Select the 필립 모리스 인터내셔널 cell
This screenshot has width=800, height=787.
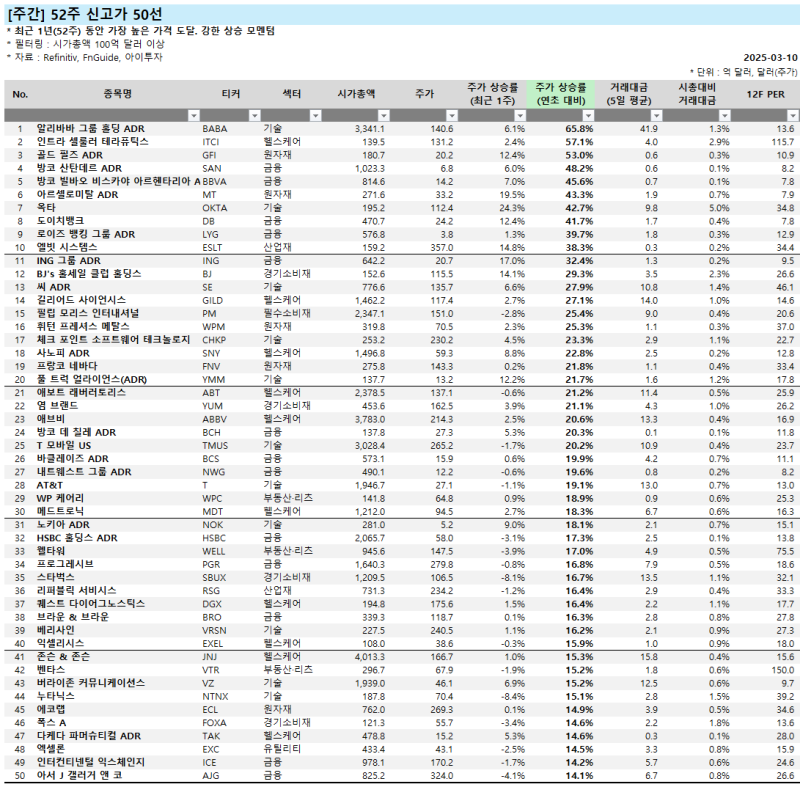click(x=88, y=313)
